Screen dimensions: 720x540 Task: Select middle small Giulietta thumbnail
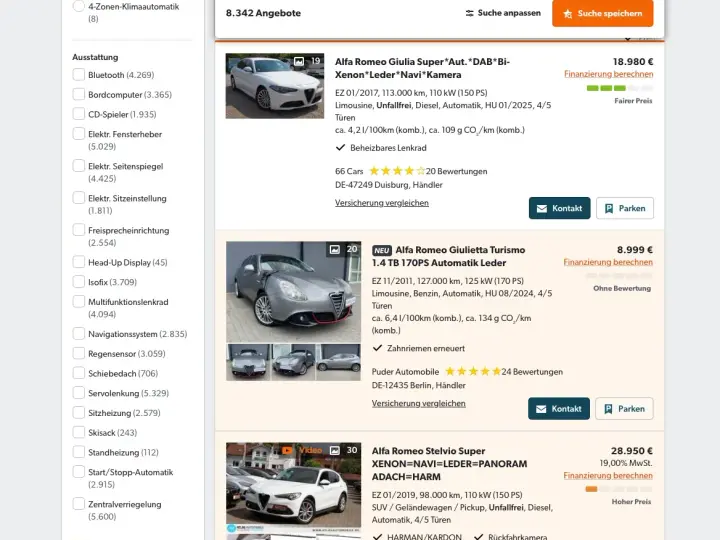pyautogui.click(x=293, y=362)
